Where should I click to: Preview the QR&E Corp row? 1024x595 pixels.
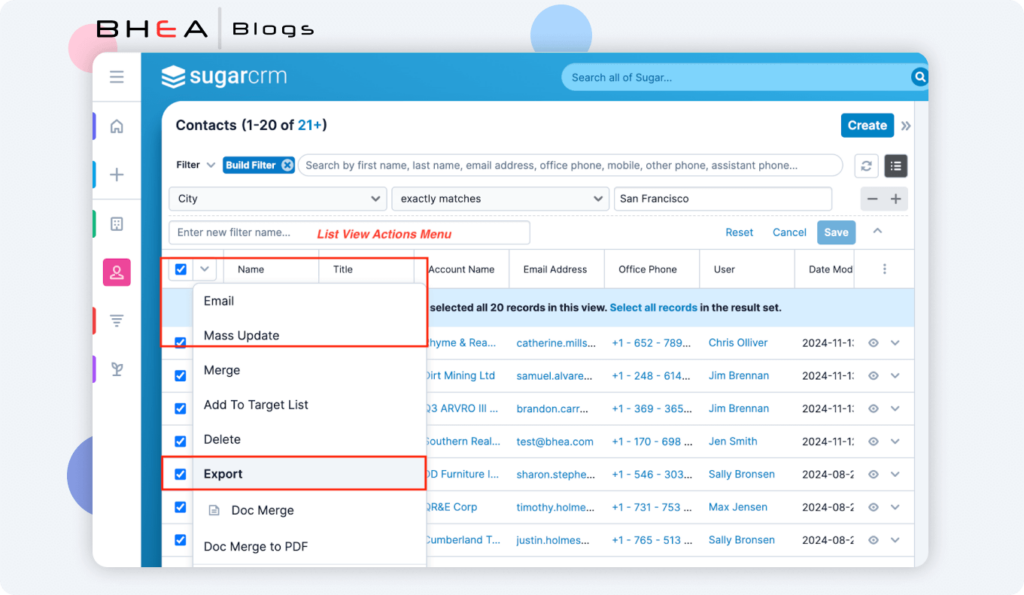coord(873,507)
